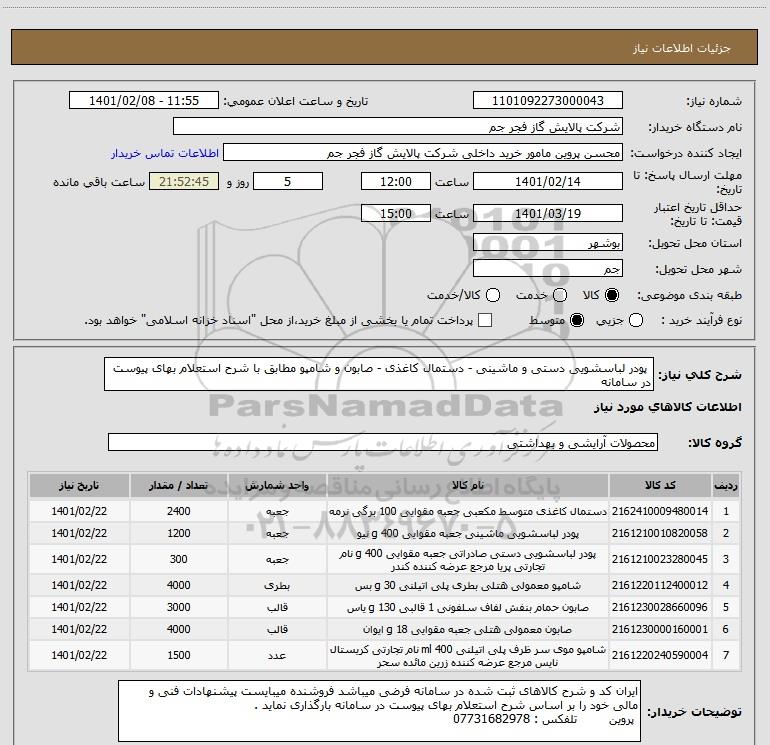The image size is (770, 745).
Task: Click the quantity 300 cell
Action: tap(178, 559)
